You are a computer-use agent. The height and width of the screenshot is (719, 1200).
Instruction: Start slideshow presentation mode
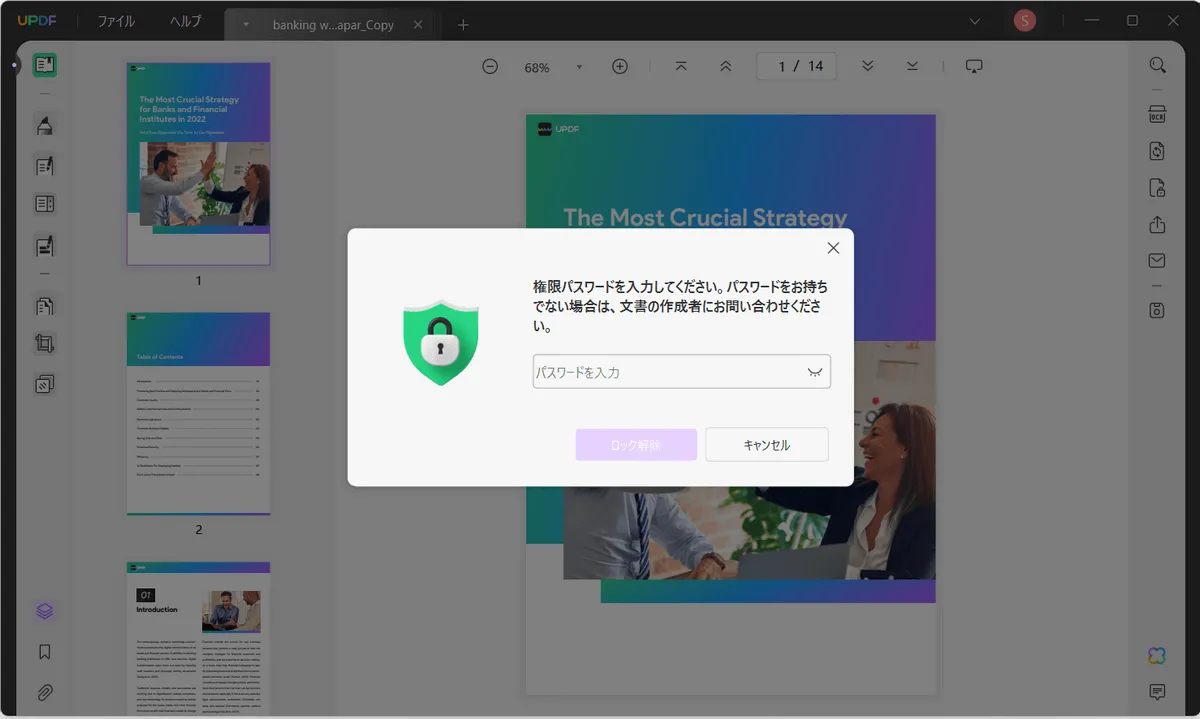(x=974, y=66)
